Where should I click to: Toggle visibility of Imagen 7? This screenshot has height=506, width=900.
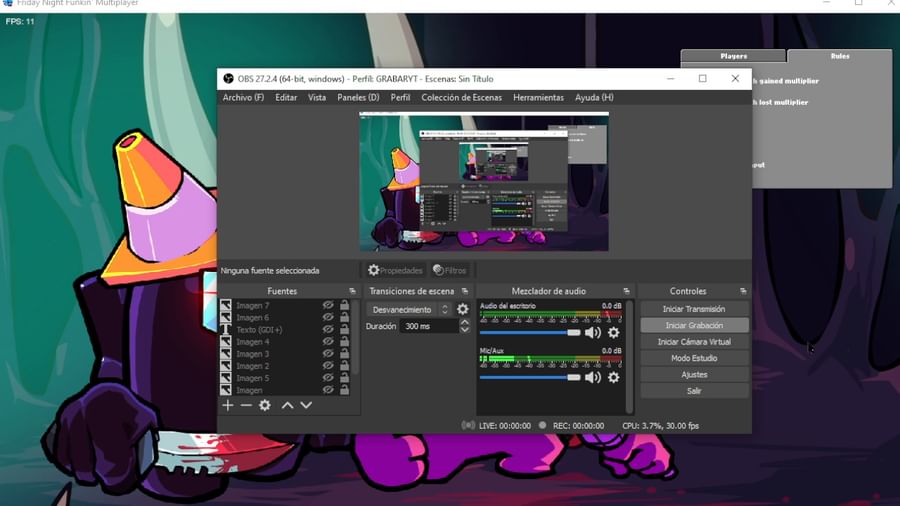coord(328,305)
